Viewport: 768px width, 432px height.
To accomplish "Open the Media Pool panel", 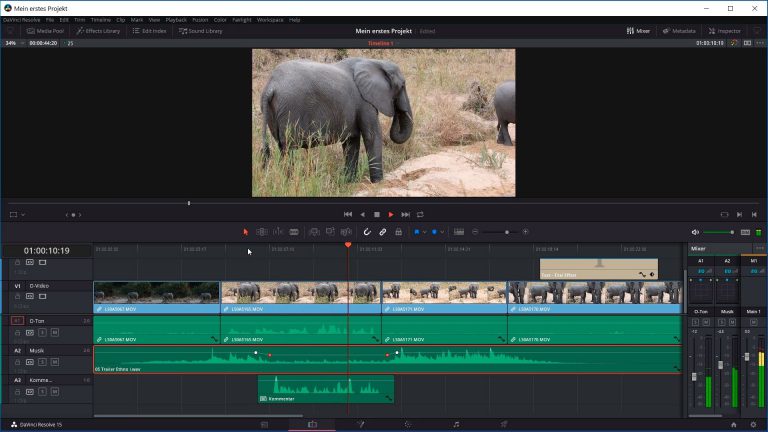I will click(x=46, y=31).
